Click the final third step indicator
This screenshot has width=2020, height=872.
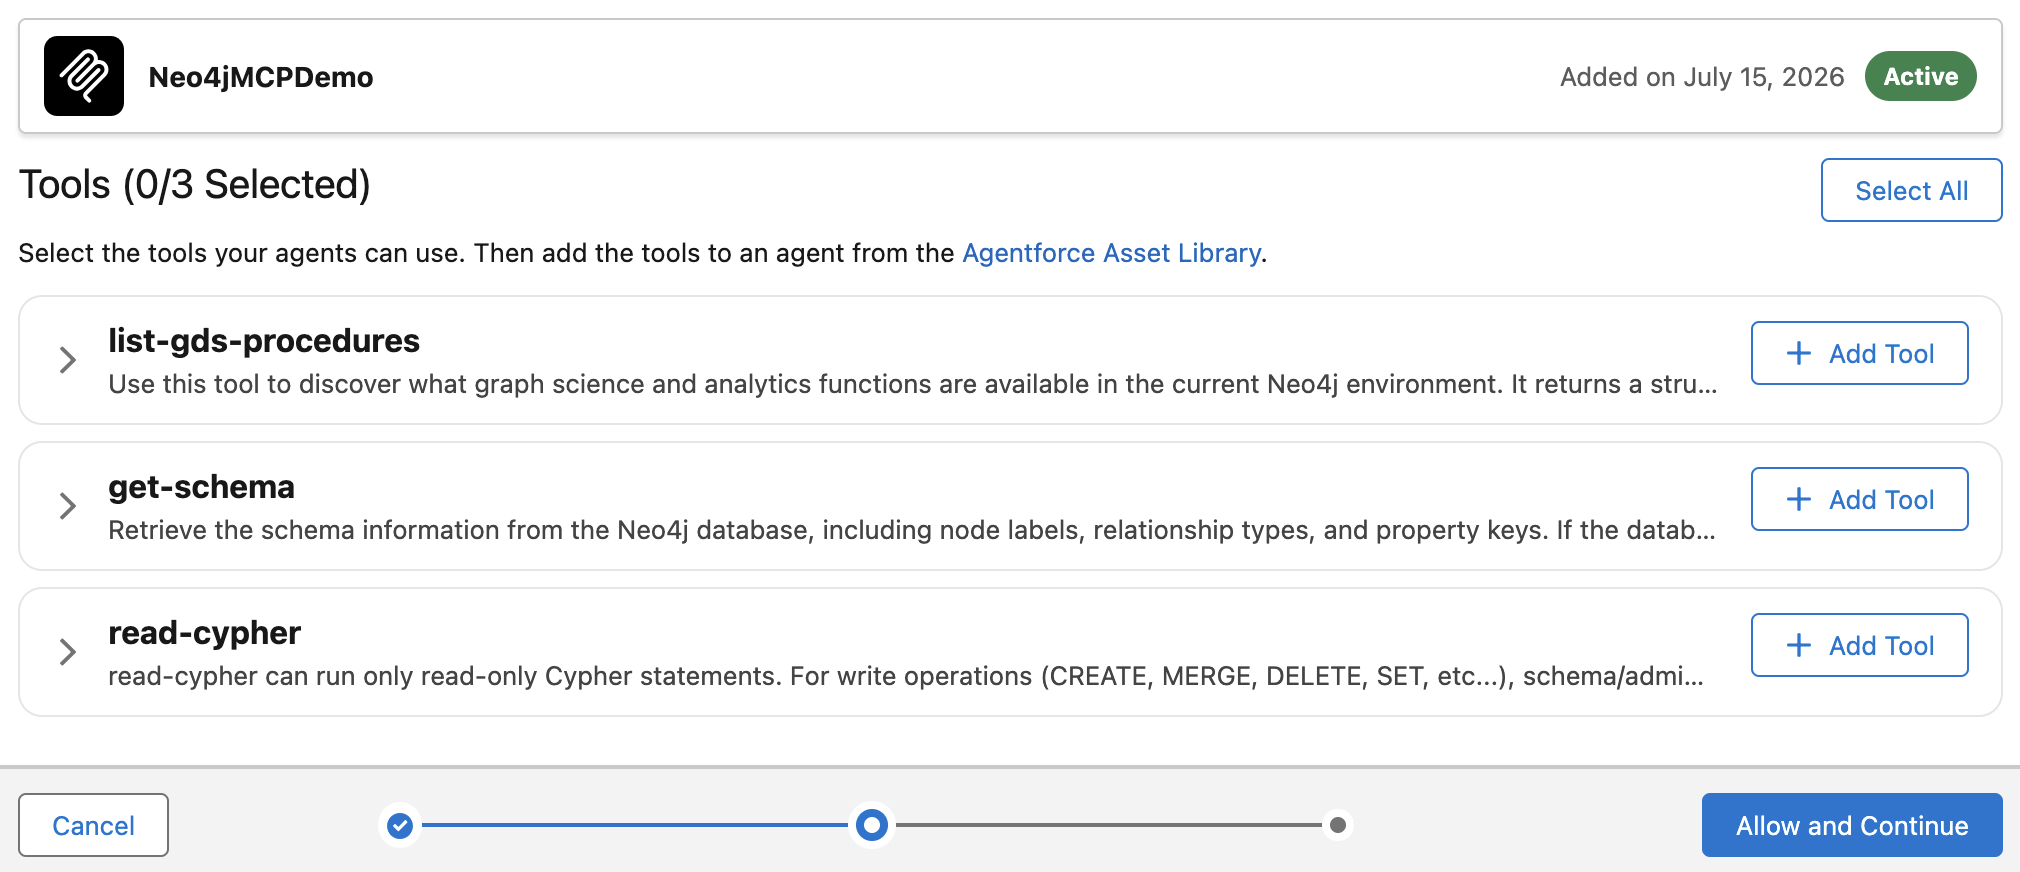point(1338,825)
